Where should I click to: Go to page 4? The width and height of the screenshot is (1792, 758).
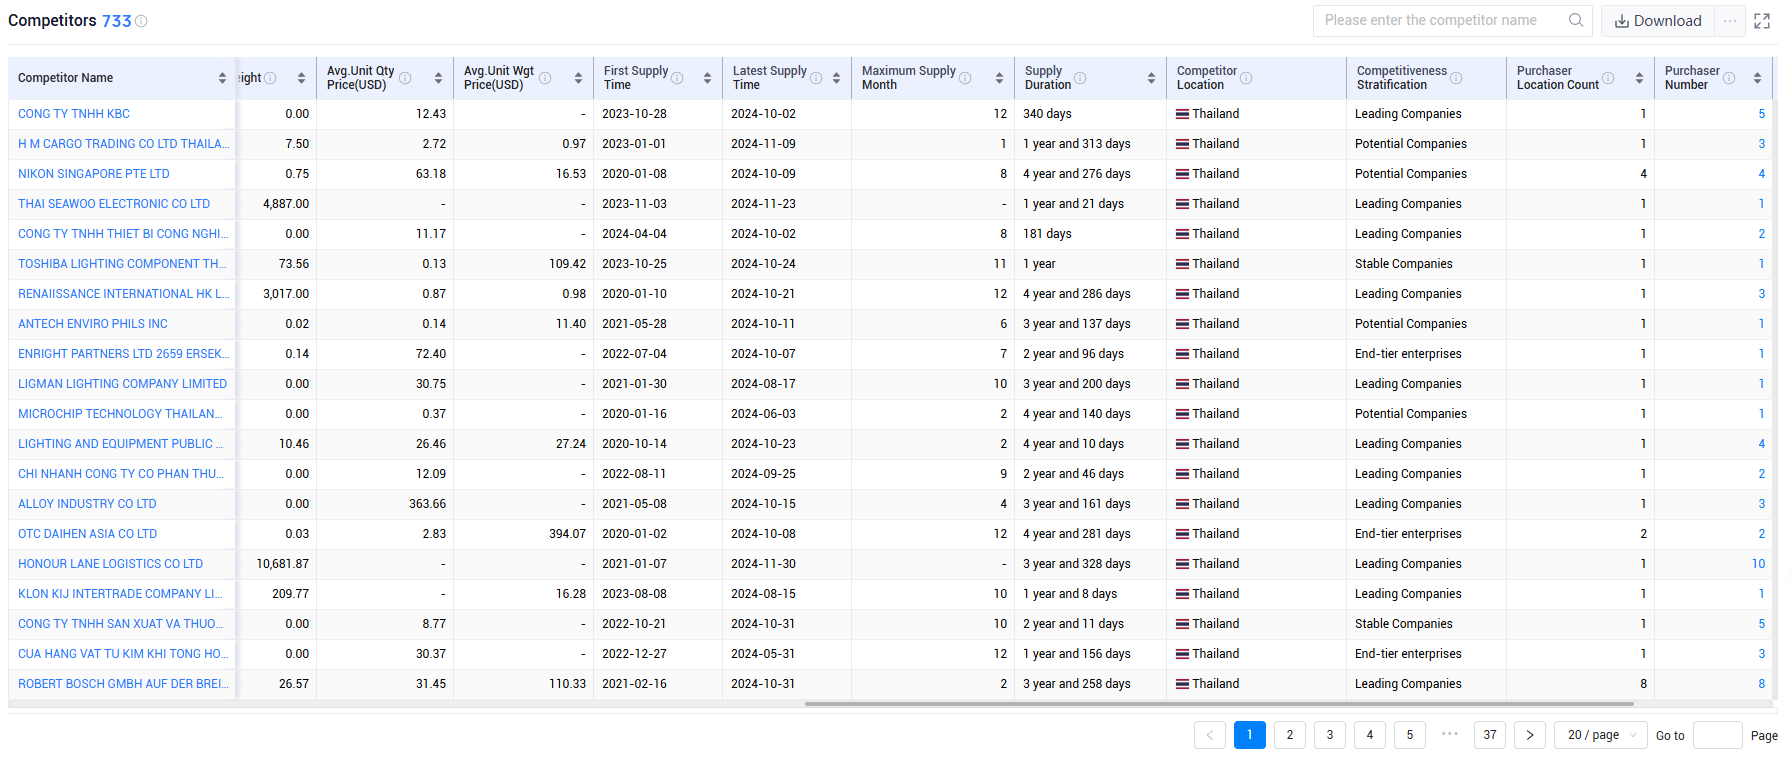point(1370,735)
